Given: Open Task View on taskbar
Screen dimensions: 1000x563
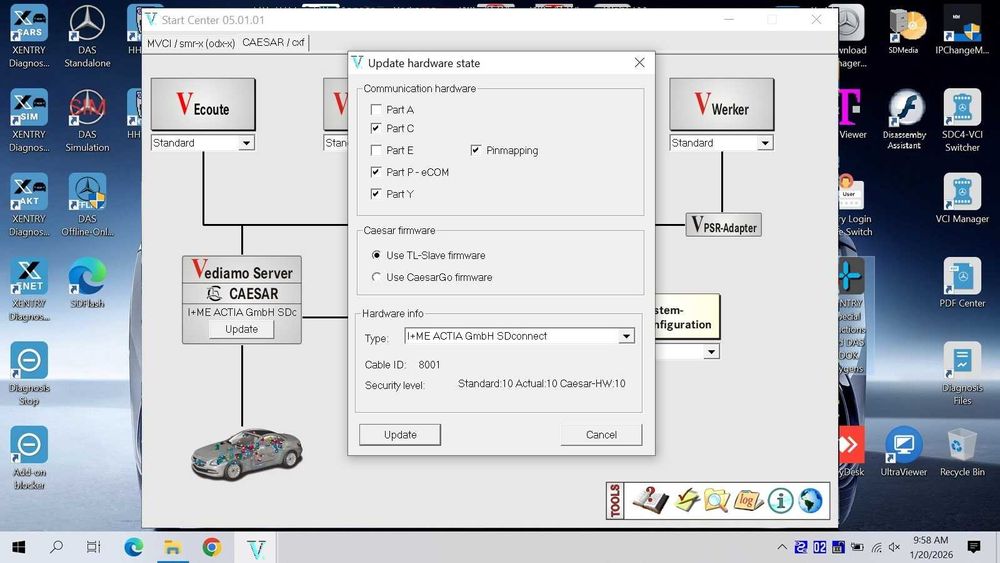Looking at the screenshot, I should click(94, 547).
